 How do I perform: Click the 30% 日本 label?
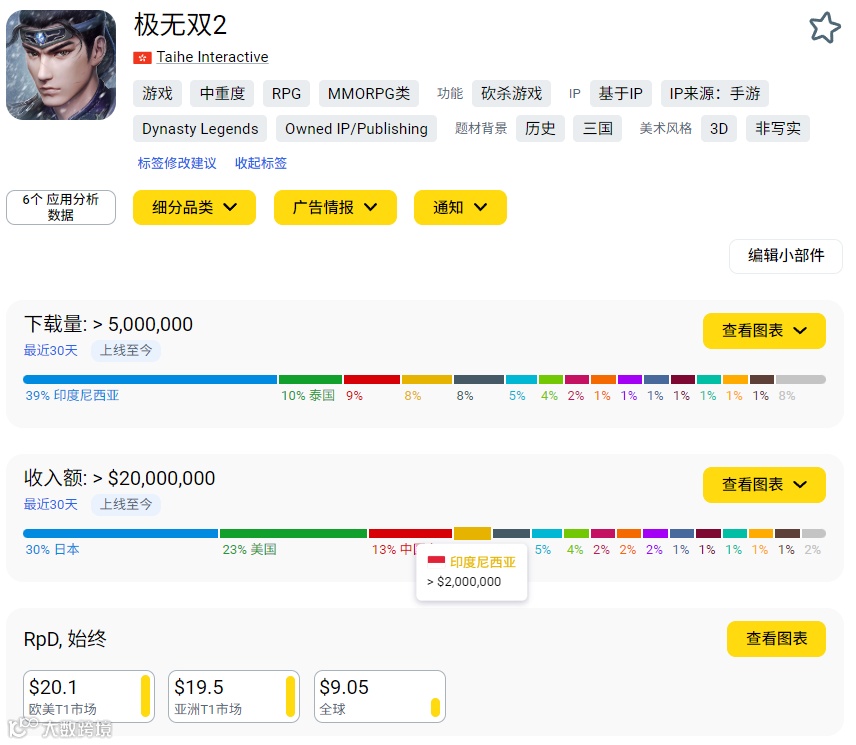coord(52,550)
